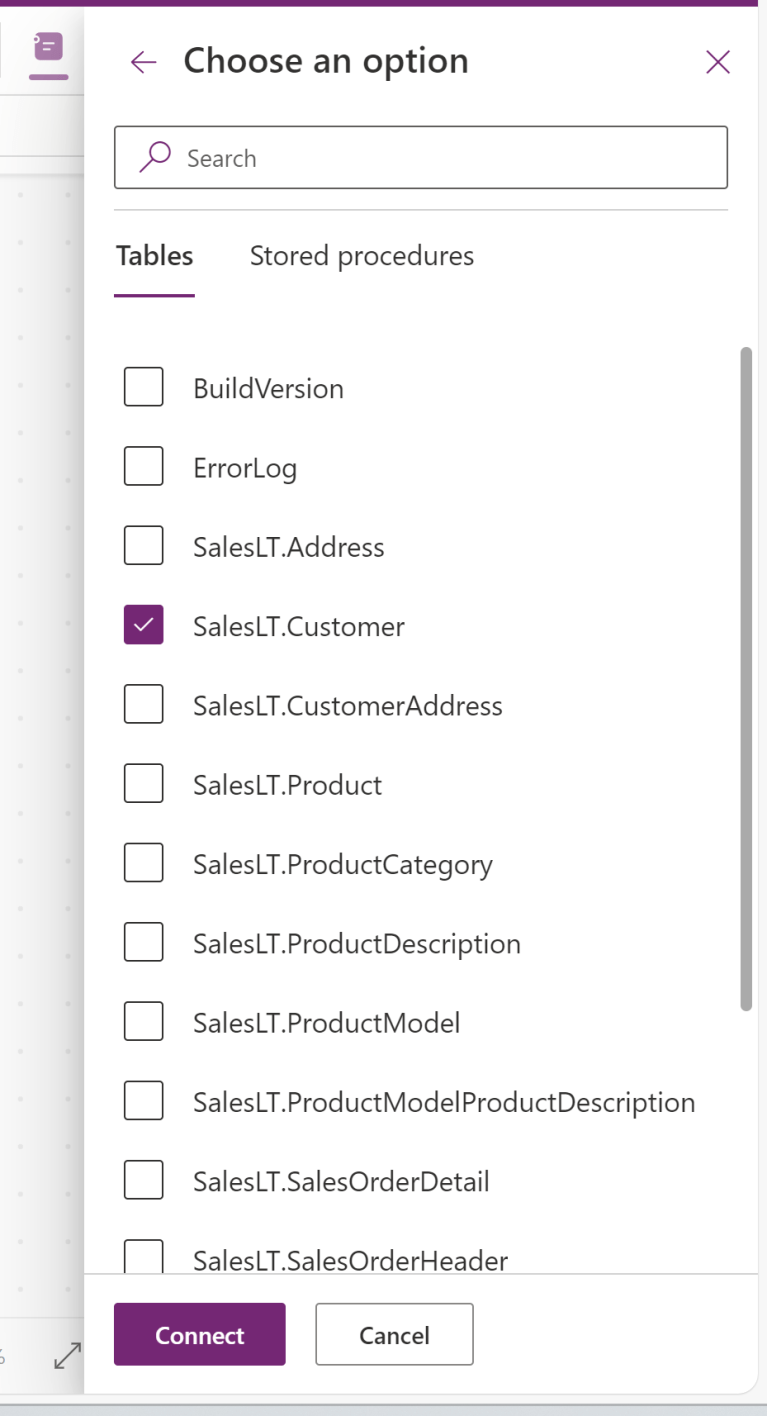Viewport: 767px width, 1416px height.
Task: Check the SalesLT.SalesOrderDetail checkbox
Action: pos(143,1180)
